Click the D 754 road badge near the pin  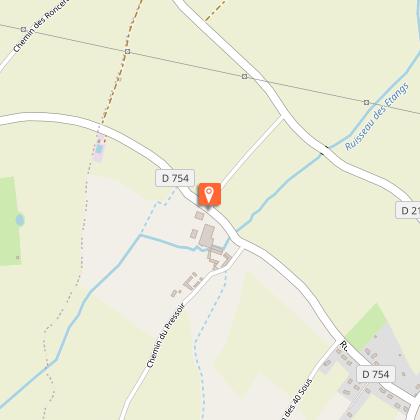[175, 178]
